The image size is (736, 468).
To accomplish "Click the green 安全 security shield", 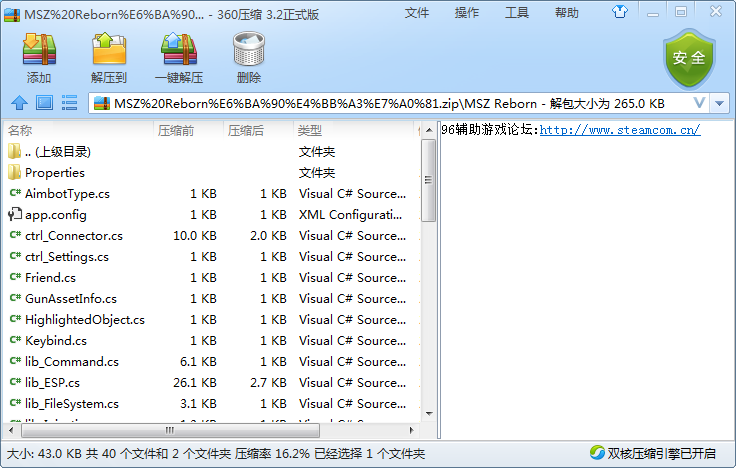I will [689, 58].
